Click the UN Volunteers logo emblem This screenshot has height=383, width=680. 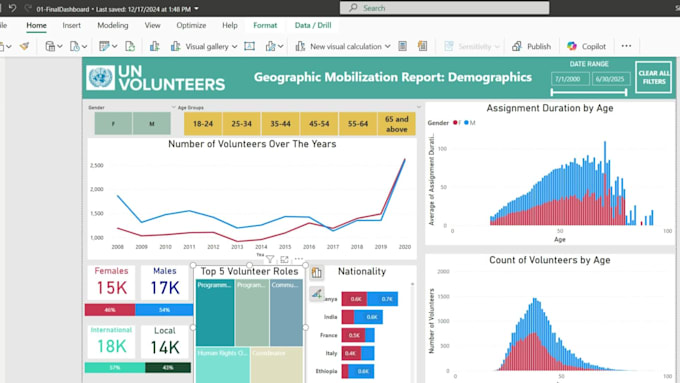pos(100,78)
